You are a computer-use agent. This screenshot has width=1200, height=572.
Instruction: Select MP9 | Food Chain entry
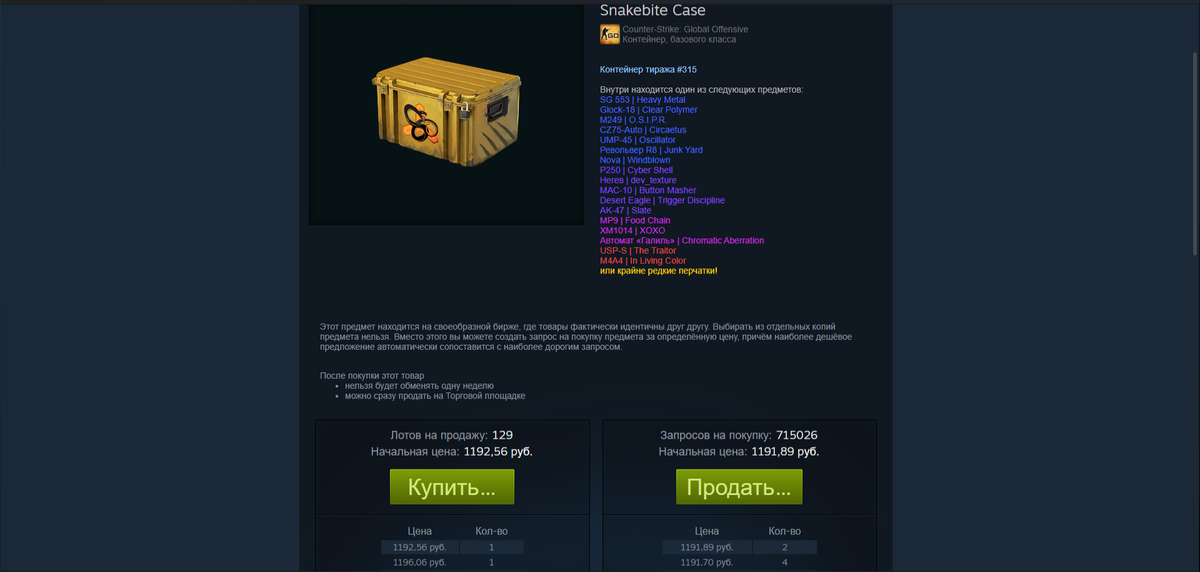click(x=635, y=220)
